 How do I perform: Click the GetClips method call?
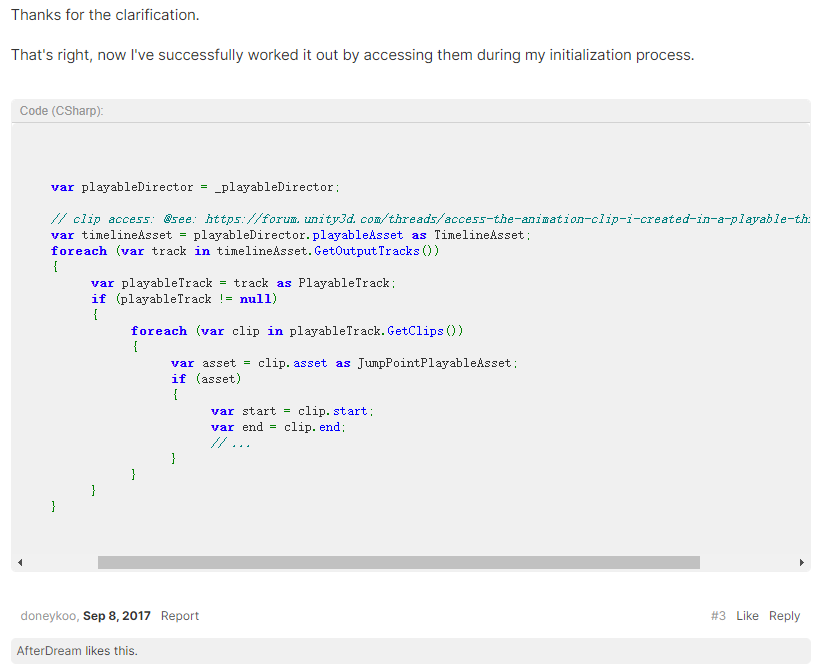pyautogui.click(x=415, y=330)
